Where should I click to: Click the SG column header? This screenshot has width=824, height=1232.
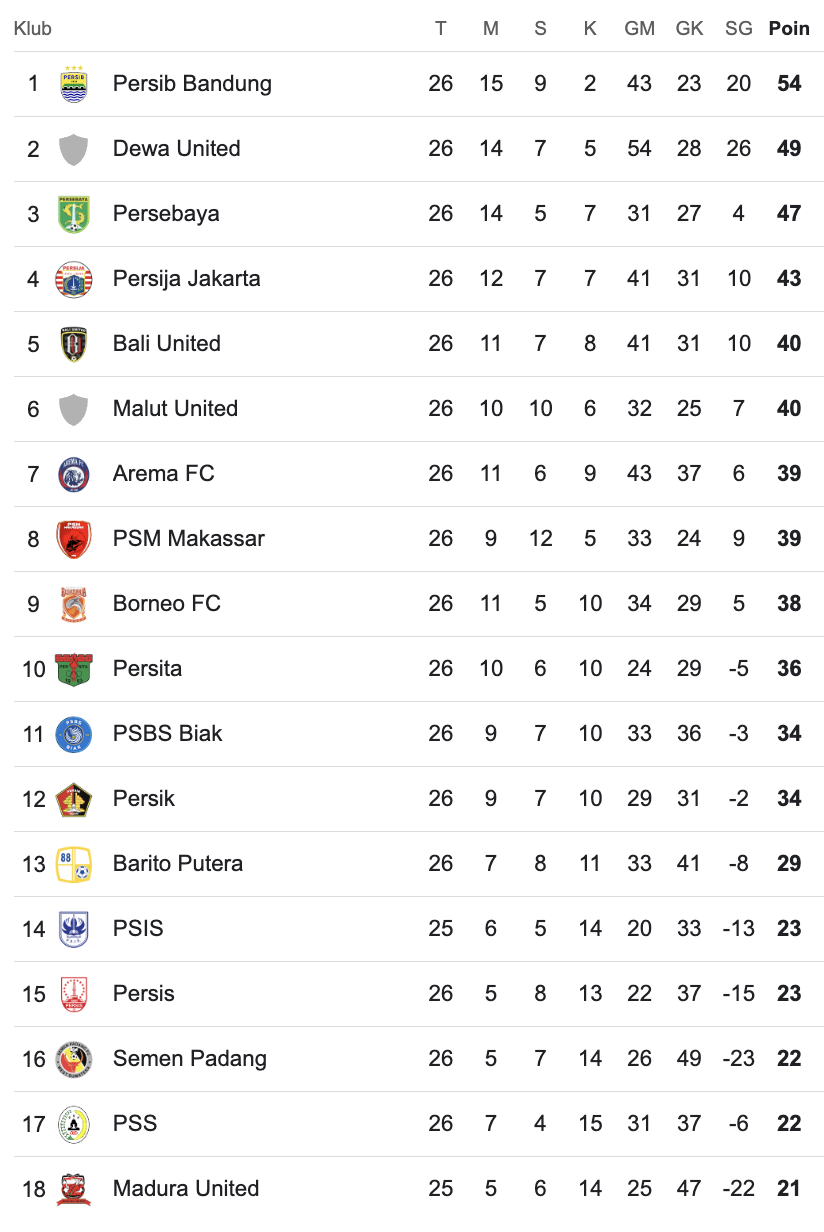coord(738,29)
